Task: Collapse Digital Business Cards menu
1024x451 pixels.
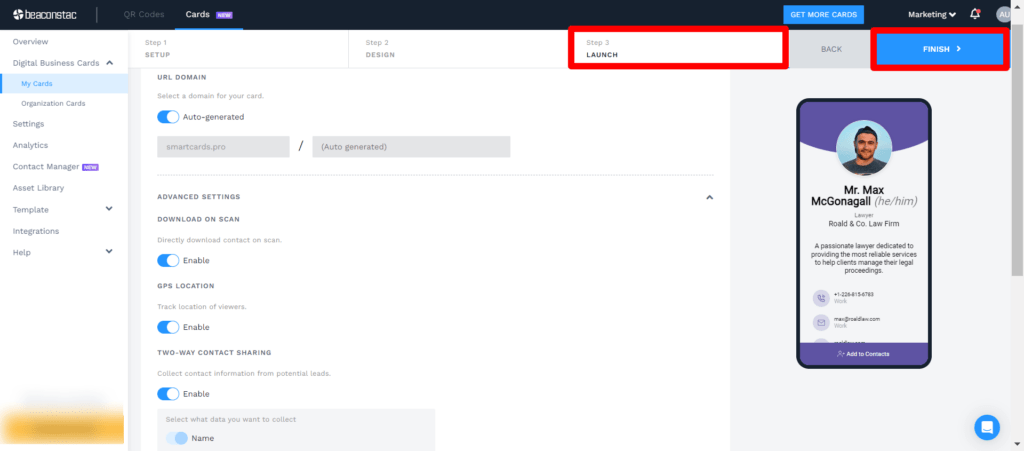Action: (x=109, y=63)
